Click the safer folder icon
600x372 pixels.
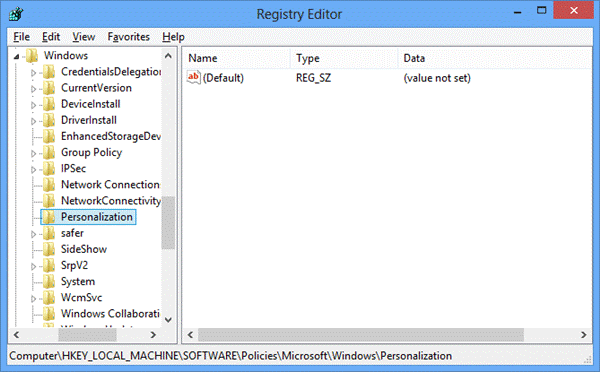[49, 233]
